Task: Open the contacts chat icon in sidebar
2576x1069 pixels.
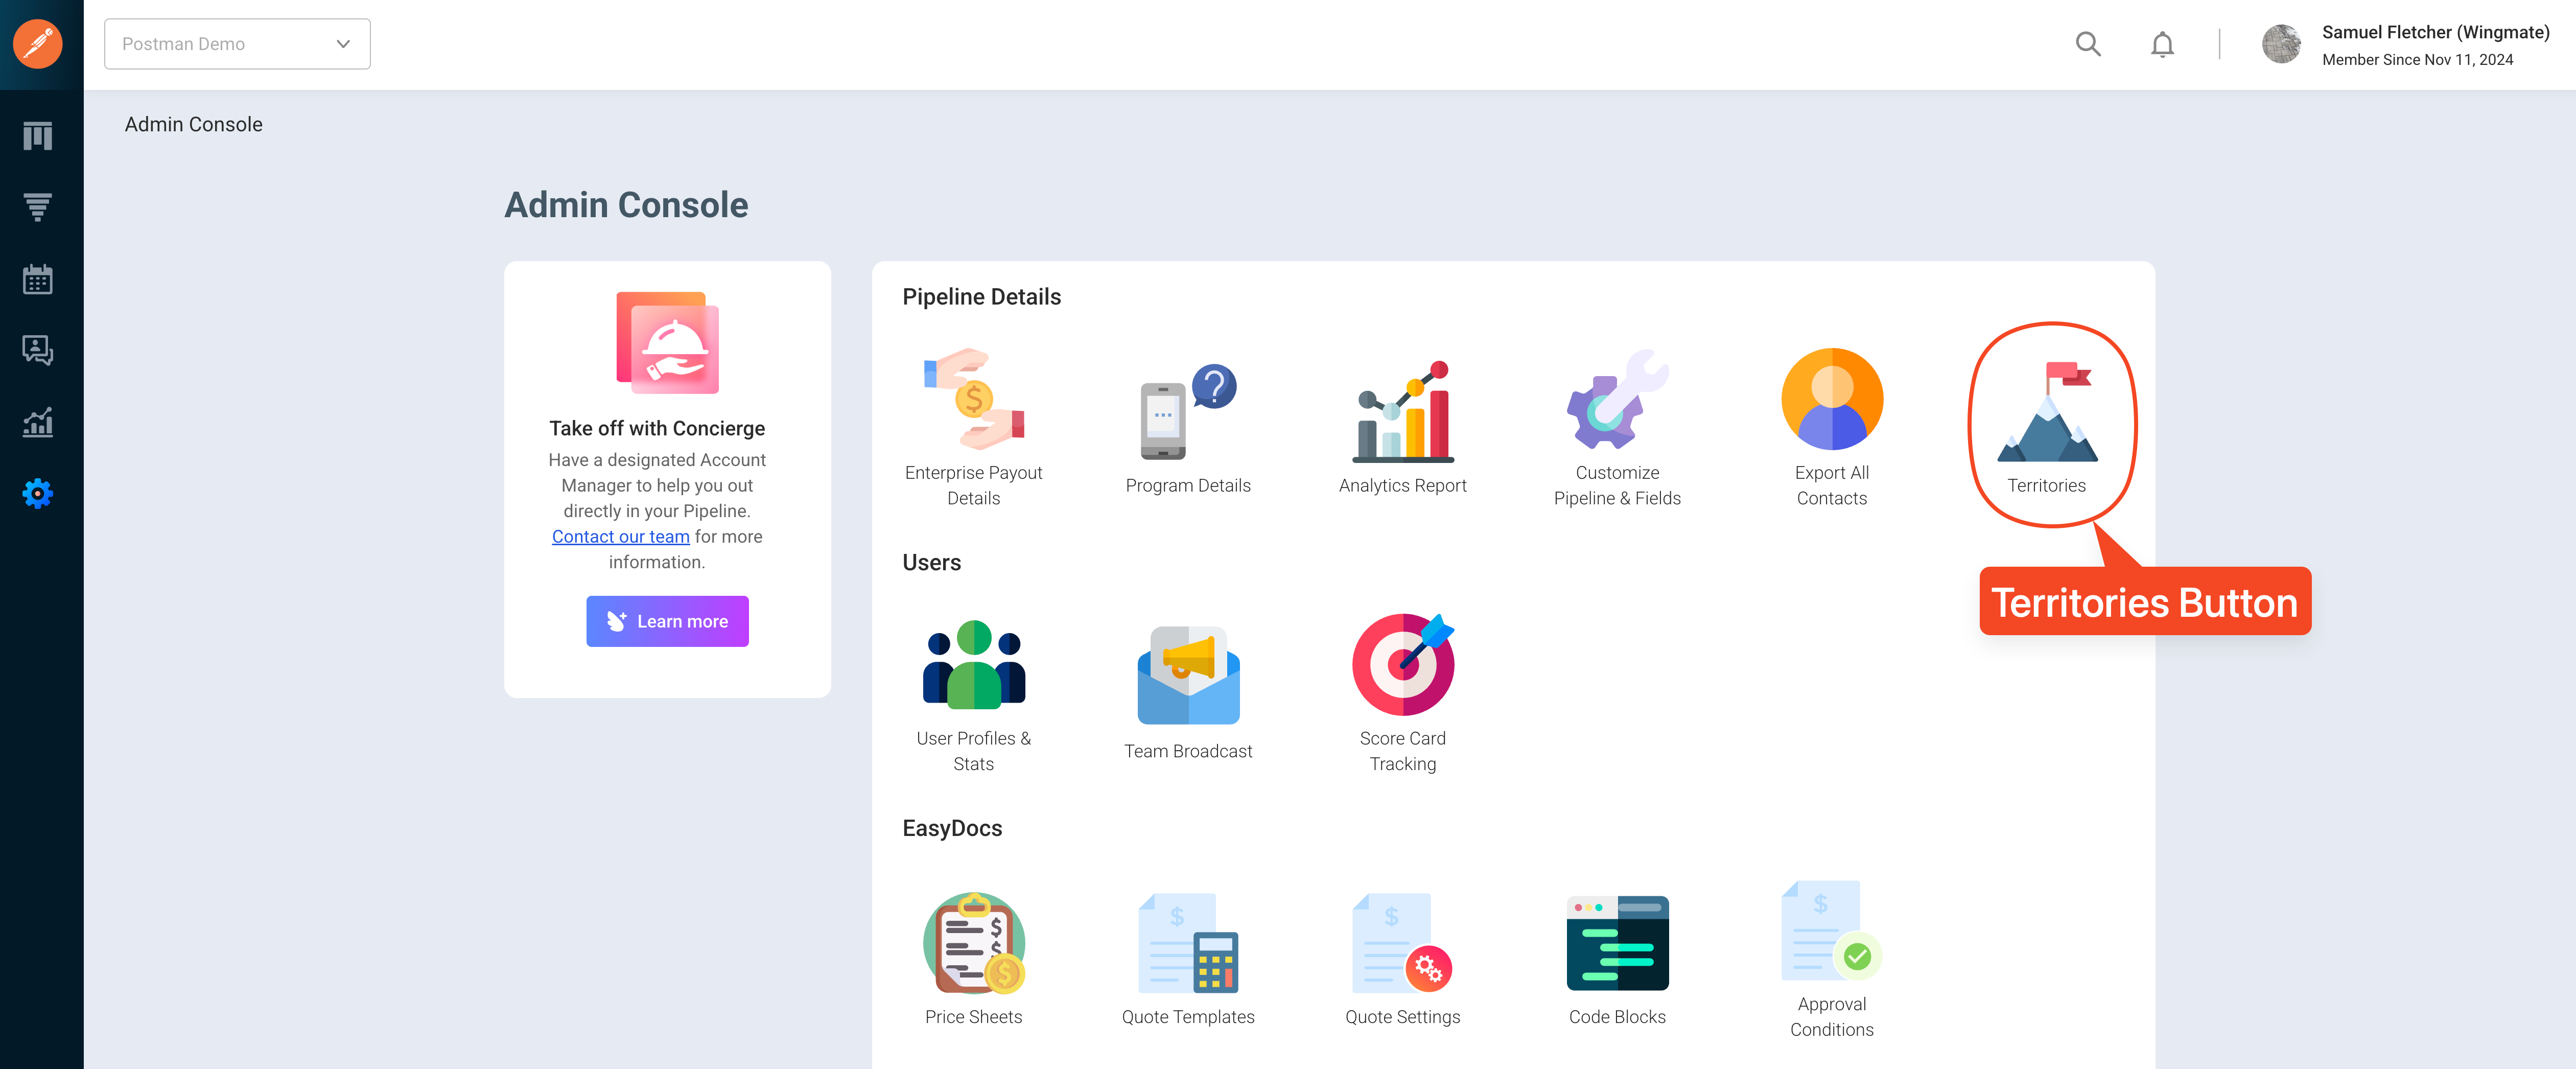Action: pyautogui.click(x=38, y=350)
